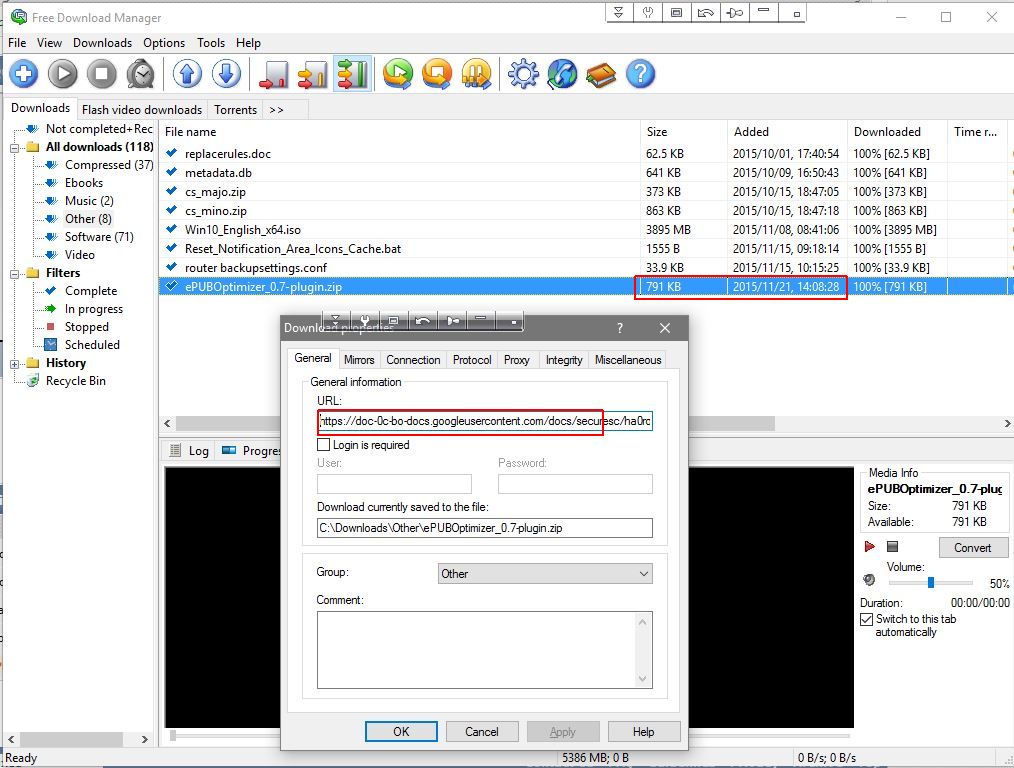The height and width of the screenshot is (768, 1014).
Task: Click the saved file path field
Action: (x=485, y=528)
